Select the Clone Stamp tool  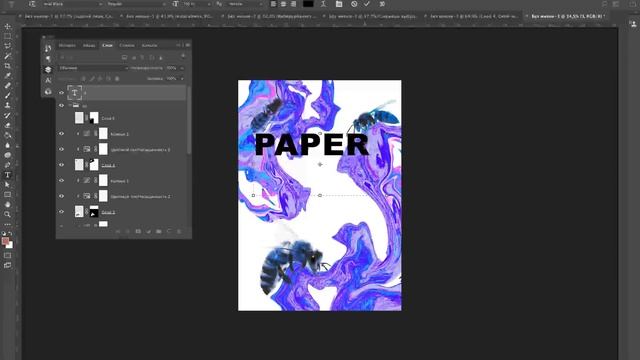[x=7, y=105]
